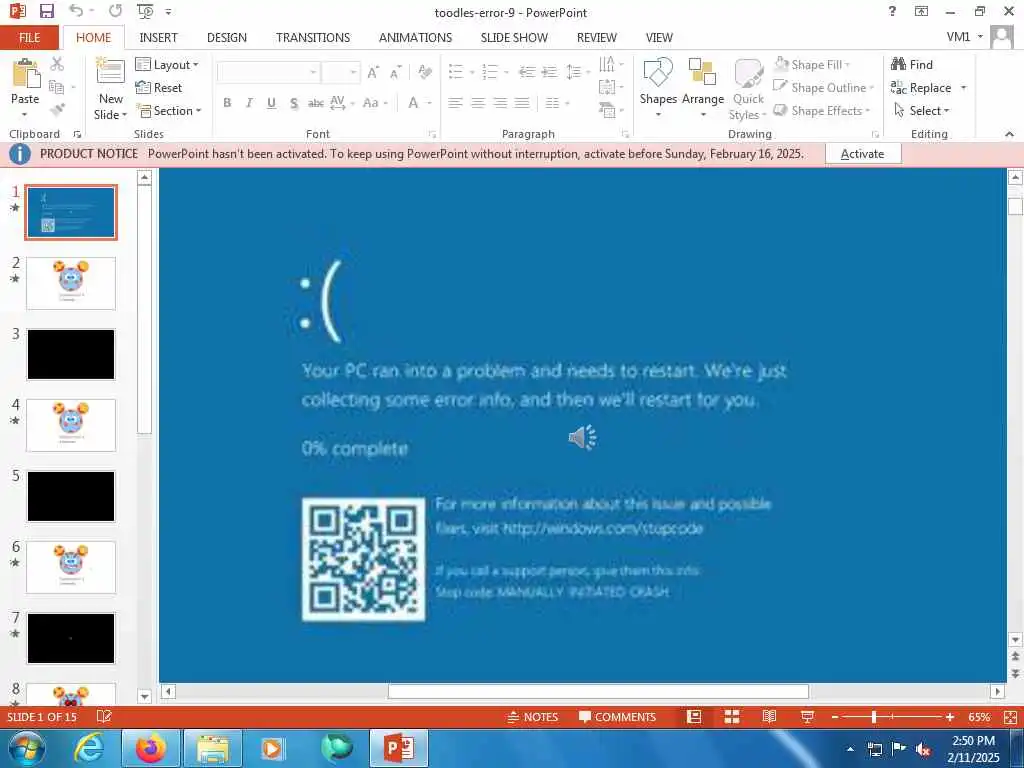Open the Shape Effects dropdown

(x=822, y=110)
